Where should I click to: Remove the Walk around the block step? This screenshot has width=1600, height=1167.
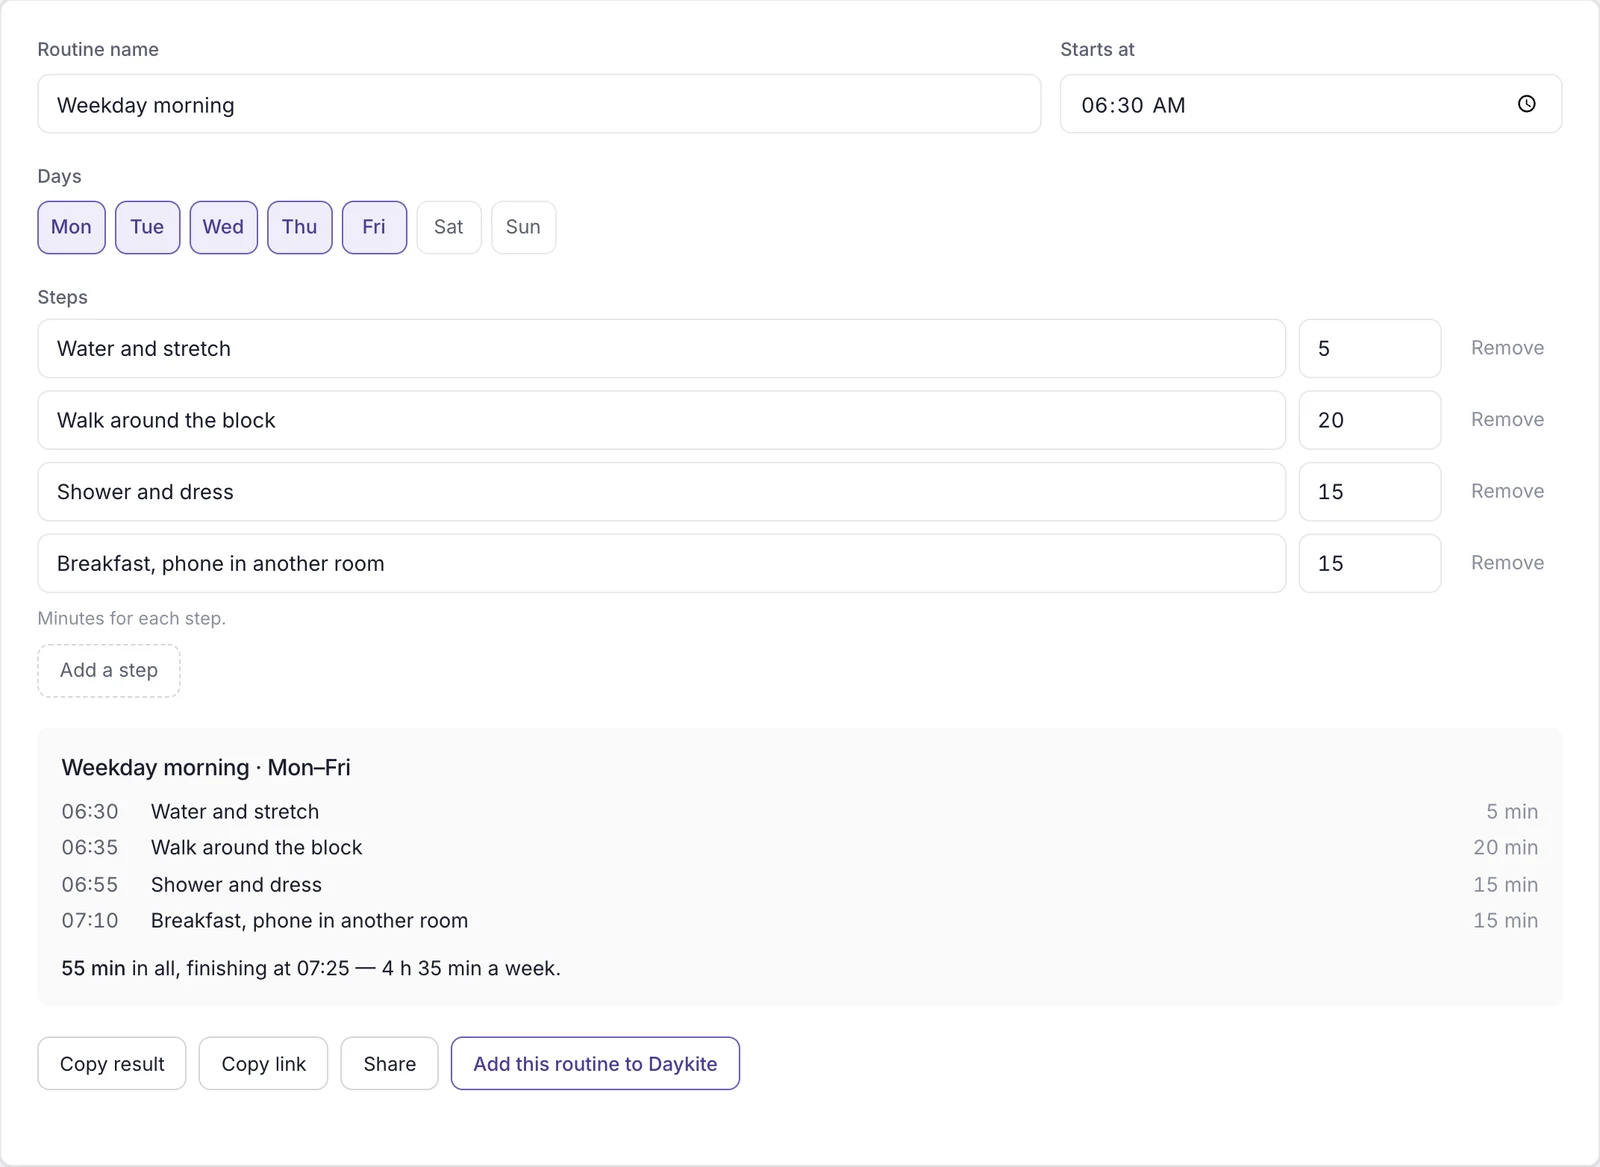(1507, 420)
